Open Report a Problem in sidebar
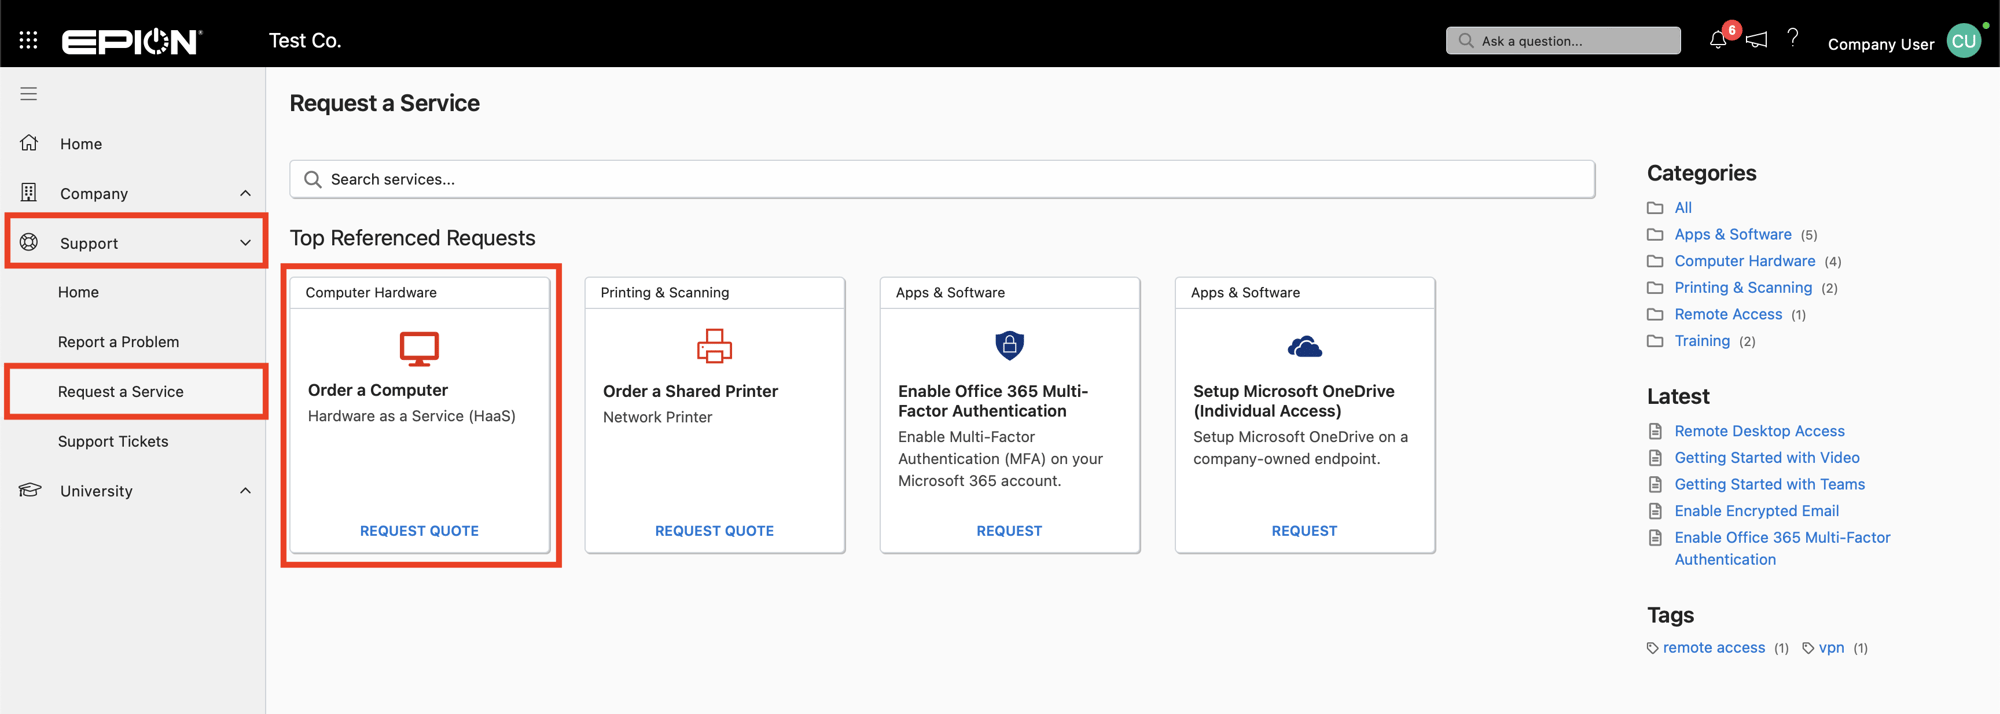 click(x=118, y=342)
